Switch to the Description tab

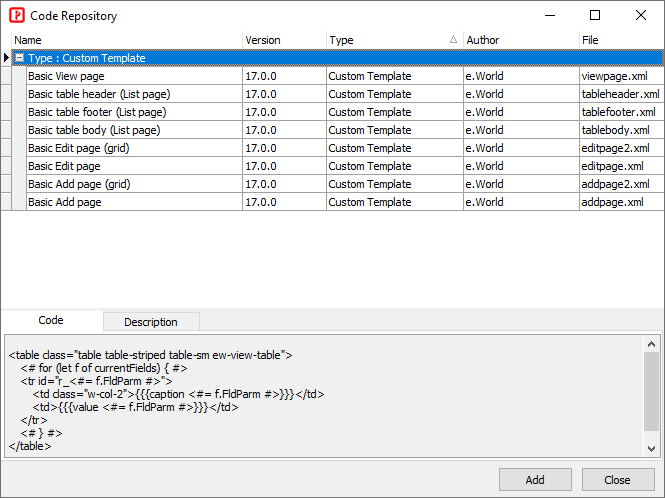150,322
